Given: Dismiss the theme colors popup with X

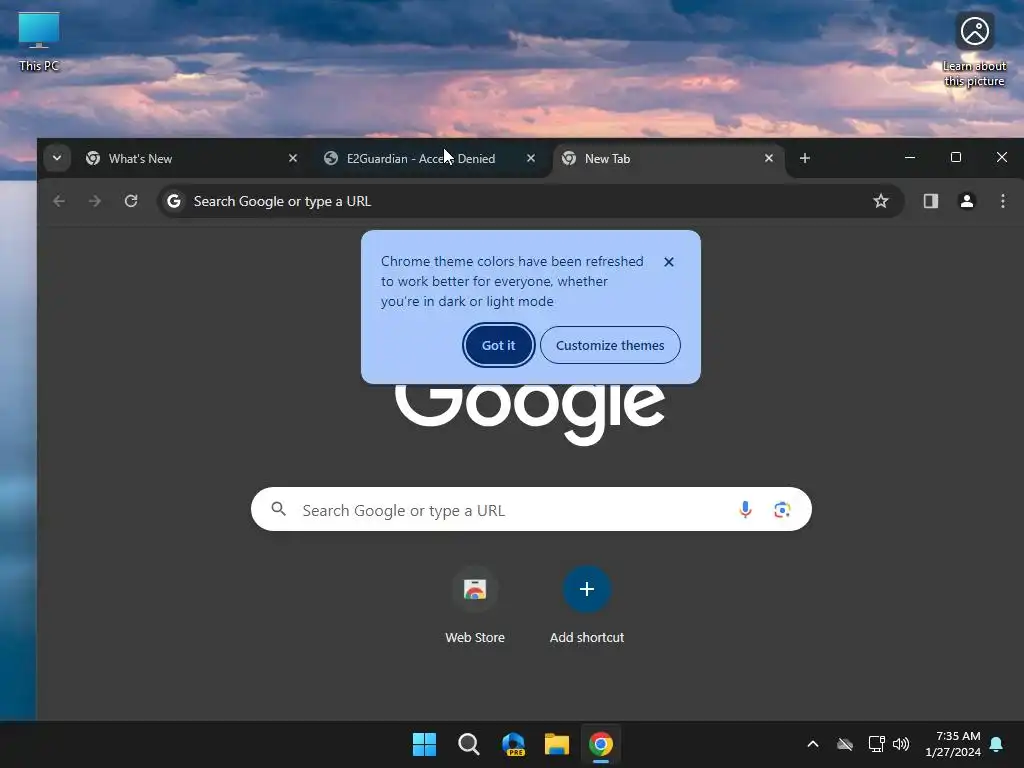Looking at the screenshot, I should click(x=669, y=262).
